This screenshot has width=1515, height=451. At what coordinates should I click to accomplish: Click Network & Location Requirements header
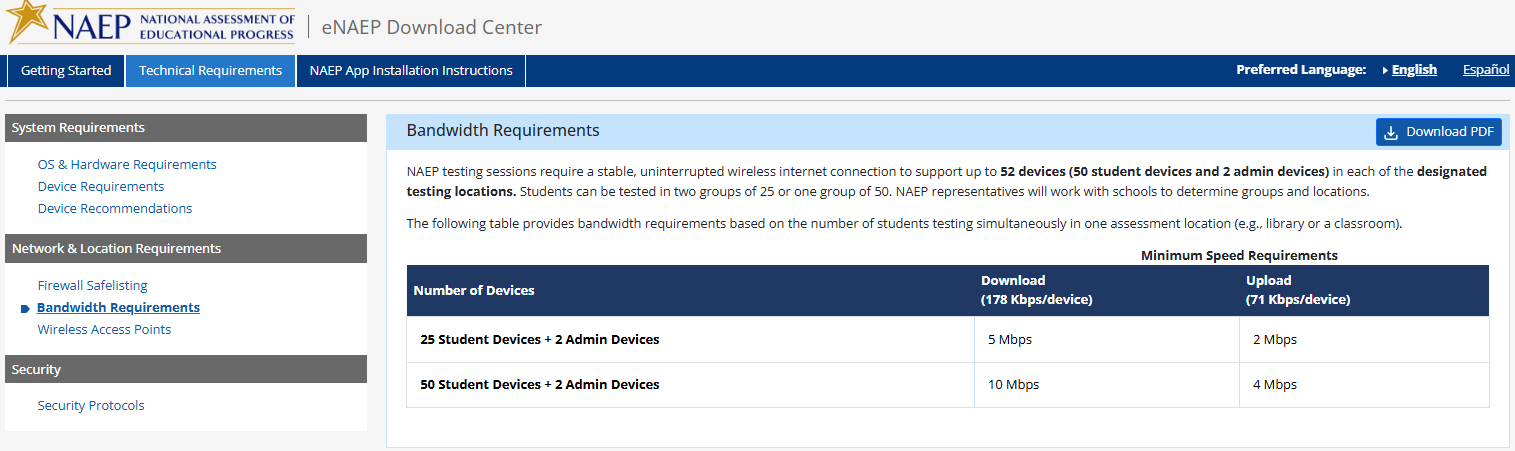185,249
